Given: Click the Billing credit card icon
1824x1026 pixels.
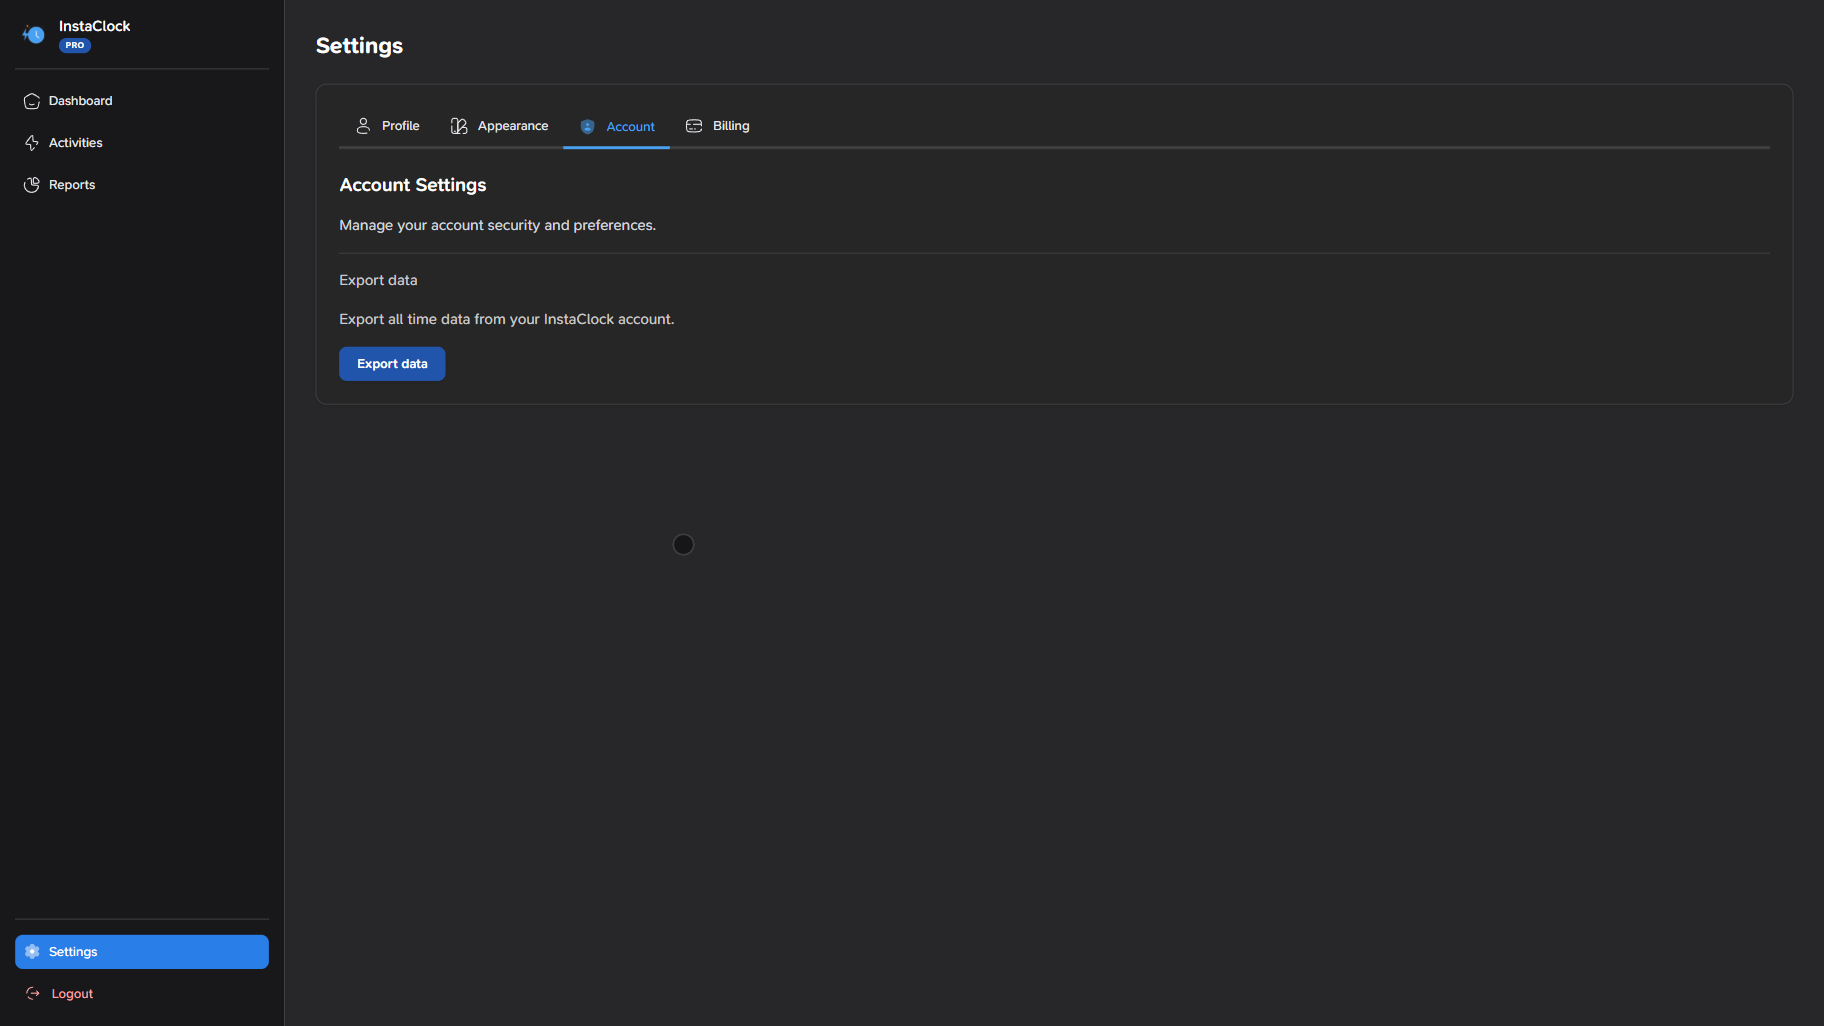Looking at the screenshot, I should click(694, 125).
